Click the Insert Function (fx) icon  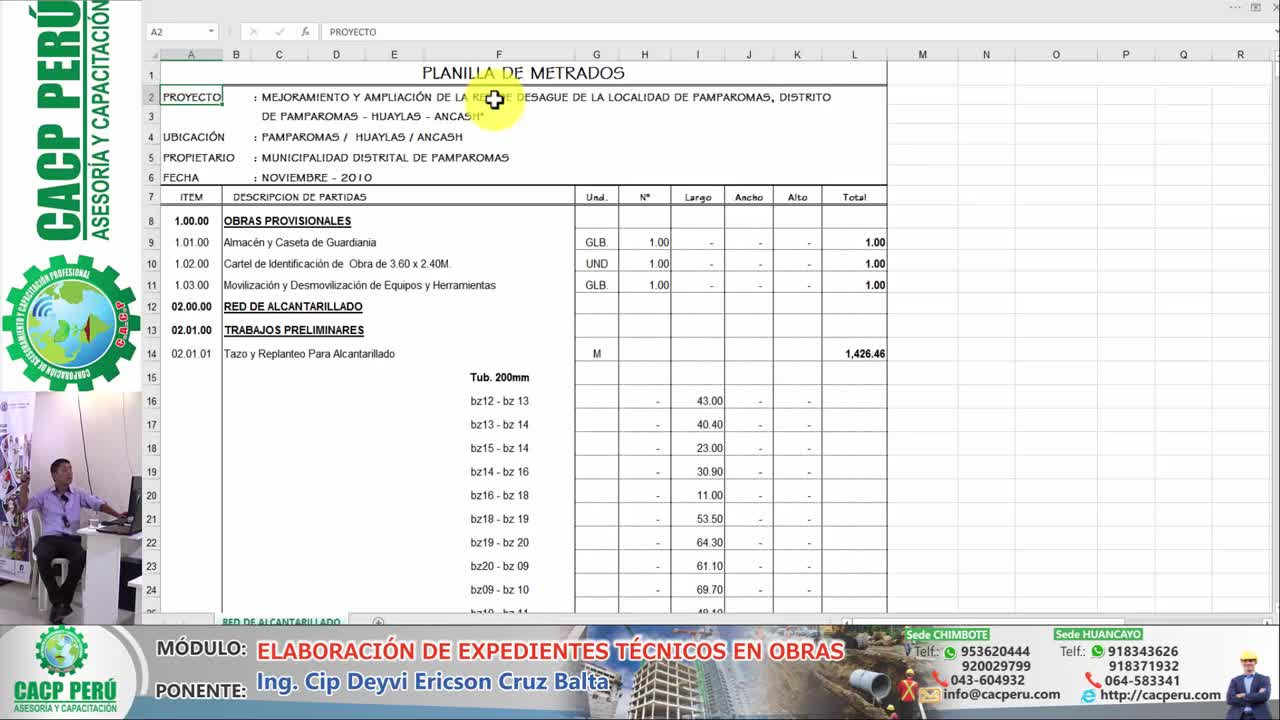coord(307,31)
